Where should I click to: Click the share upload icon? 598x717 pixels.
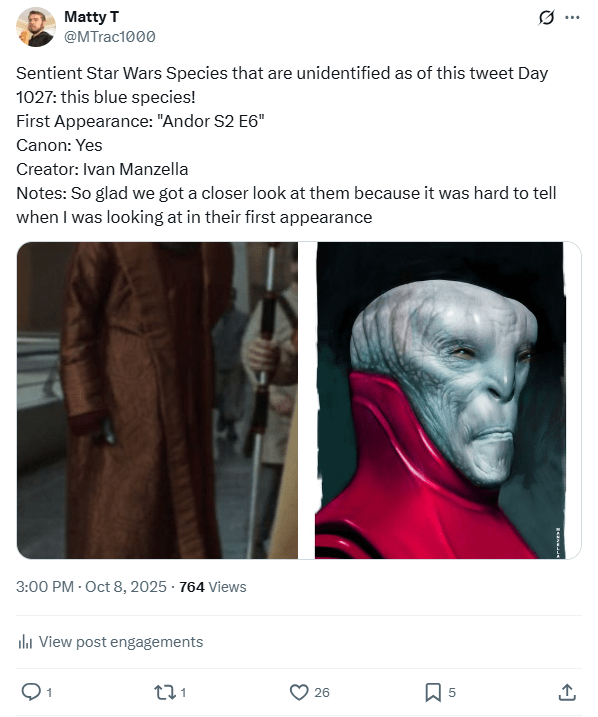[x=567, y=692]
